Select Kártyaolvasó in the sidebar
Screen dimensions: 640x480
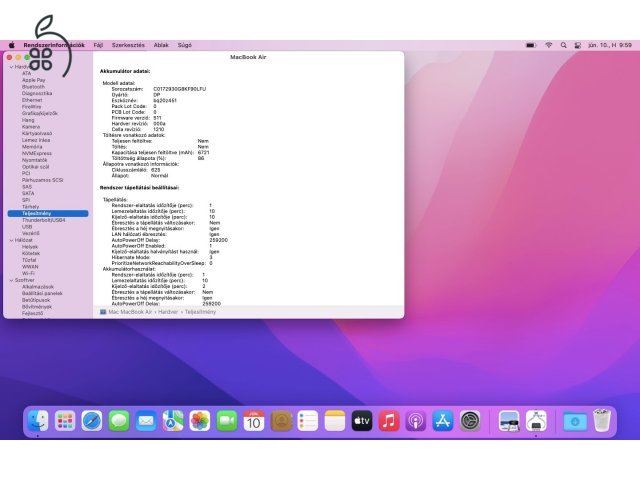37,133
